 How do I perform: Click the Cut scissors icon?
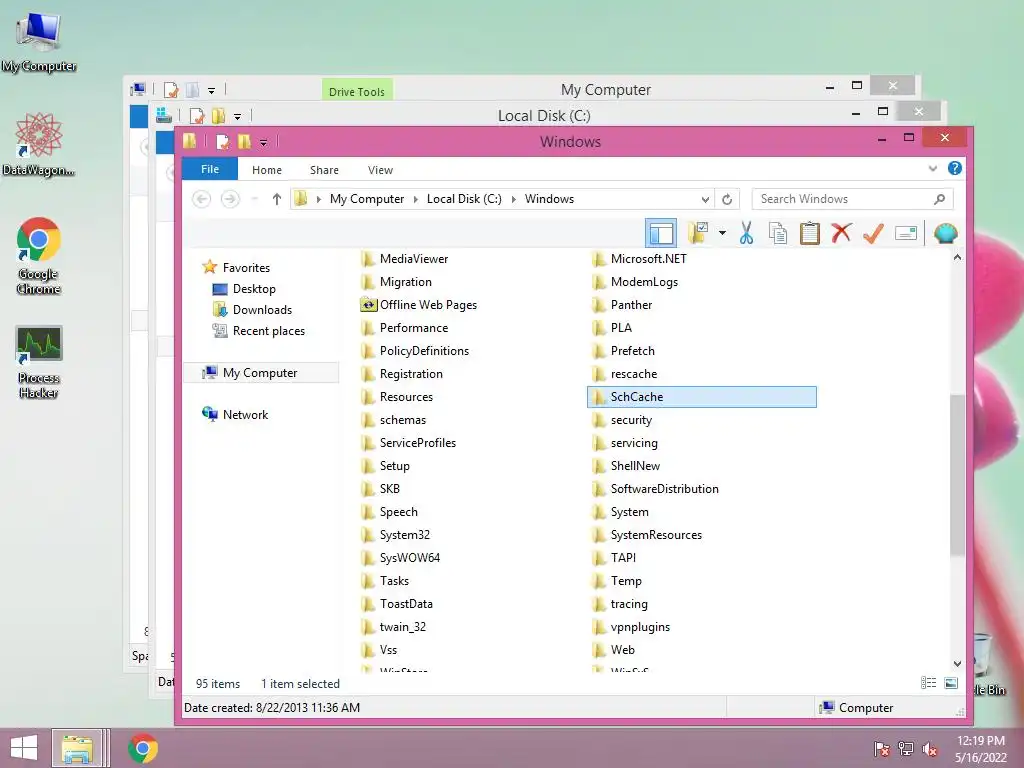[x=746, y=233]
